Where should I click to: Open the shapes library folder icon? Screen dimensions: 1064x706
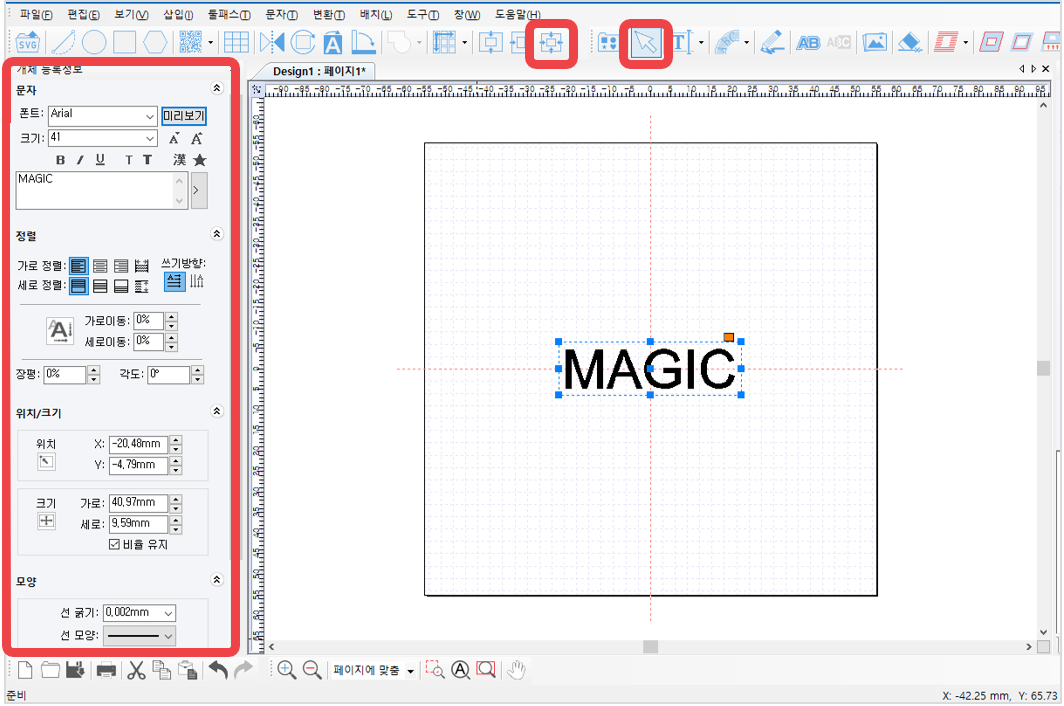pos(608,43)
